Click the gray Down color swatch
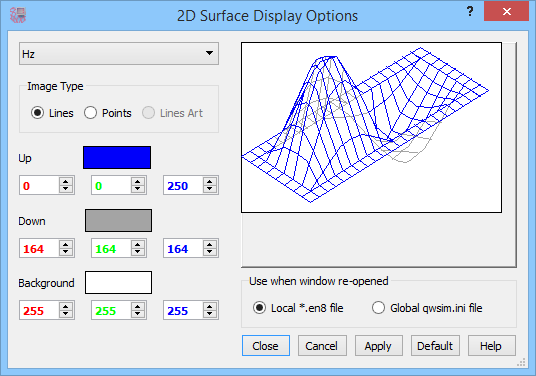 (x=118, y=220)
